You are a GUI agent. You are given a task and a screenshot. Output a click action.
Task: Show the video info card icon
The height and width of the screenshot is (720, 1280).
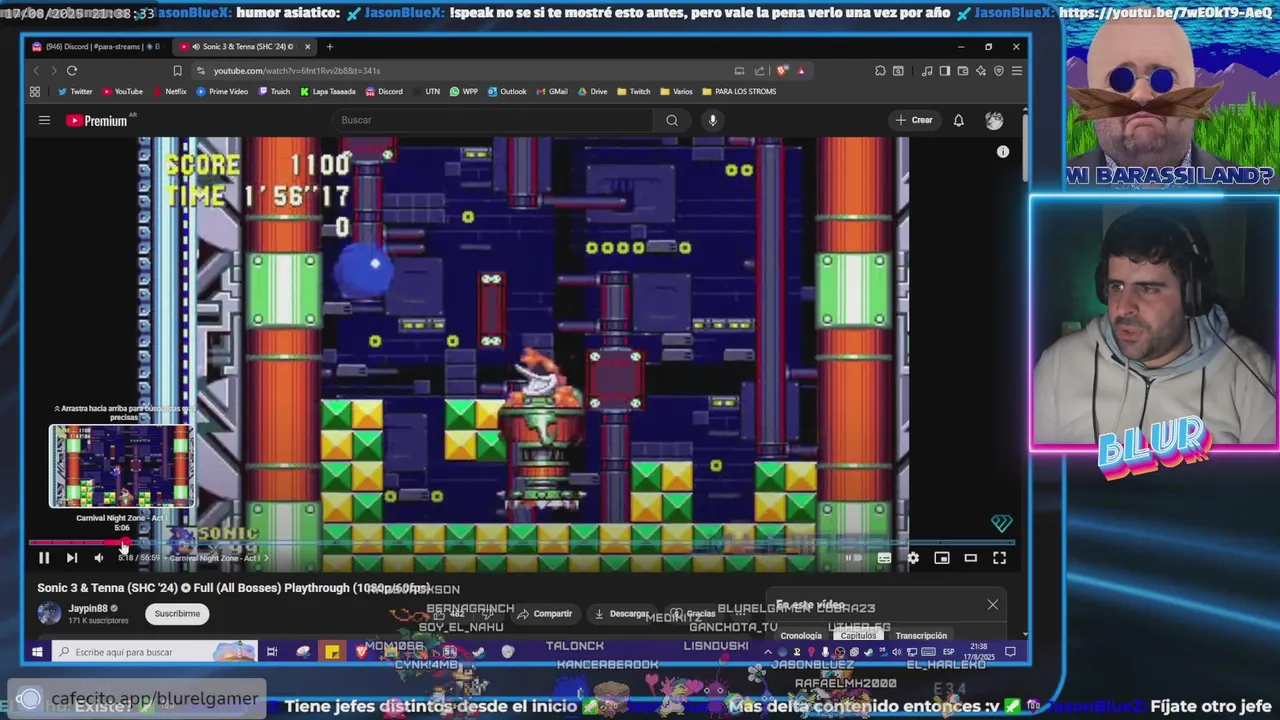pos(1003,152)
